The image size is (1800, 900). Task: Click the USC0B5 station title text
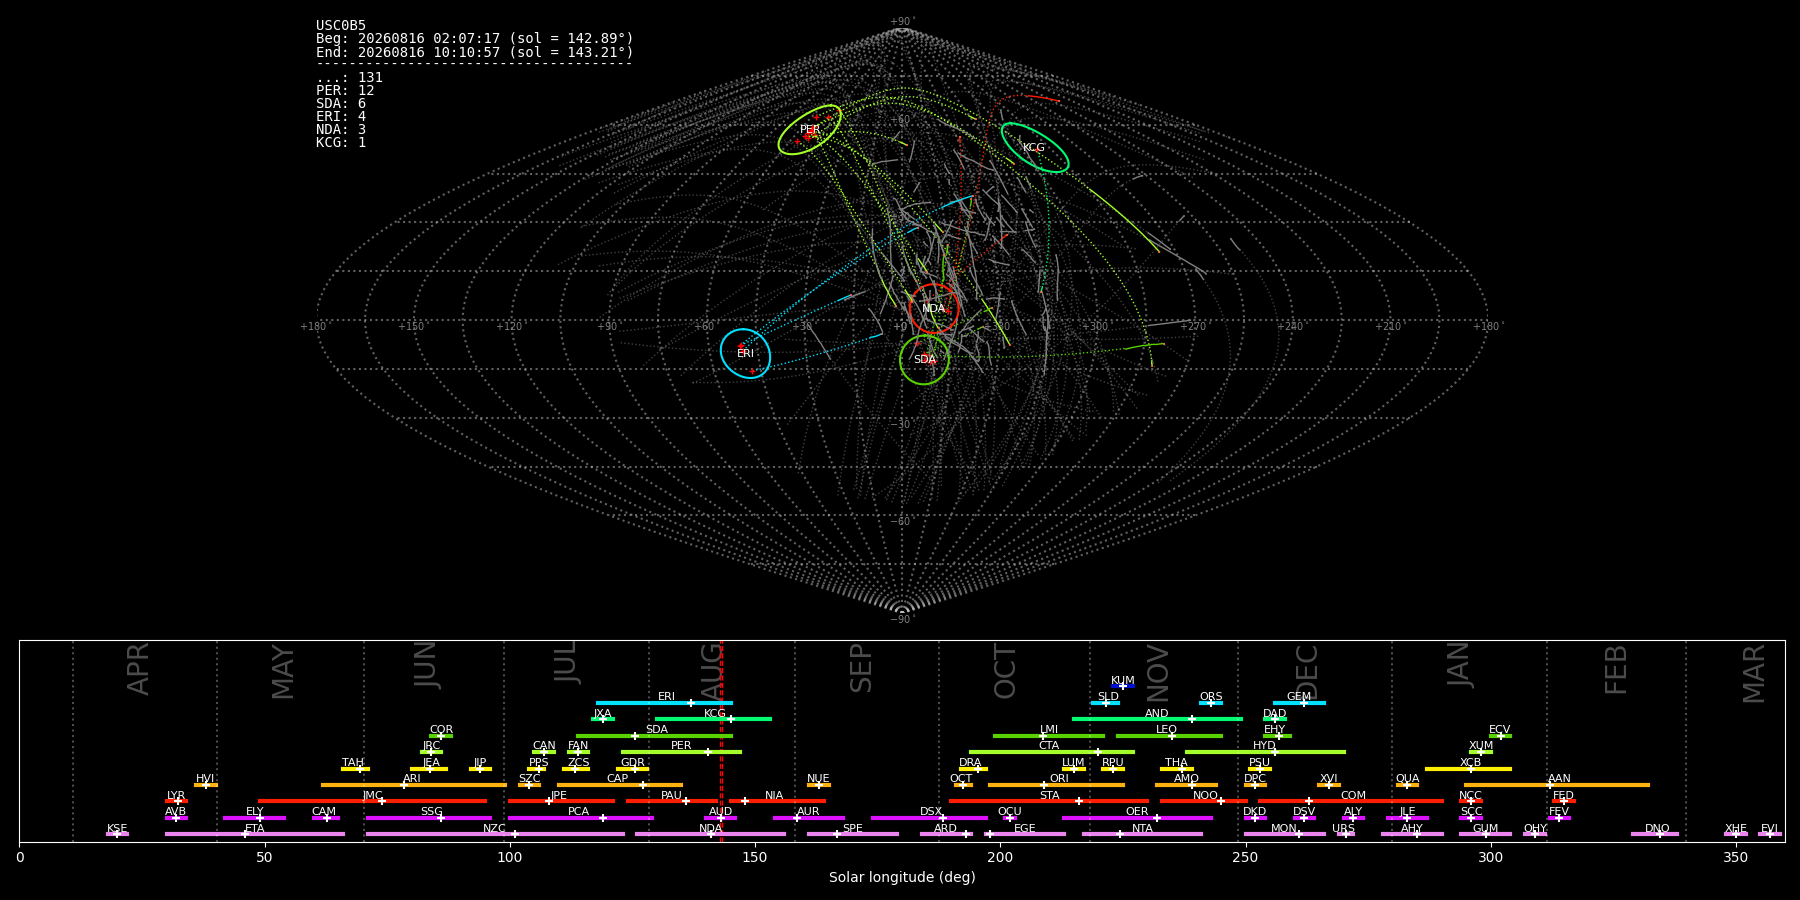[341, 26]
